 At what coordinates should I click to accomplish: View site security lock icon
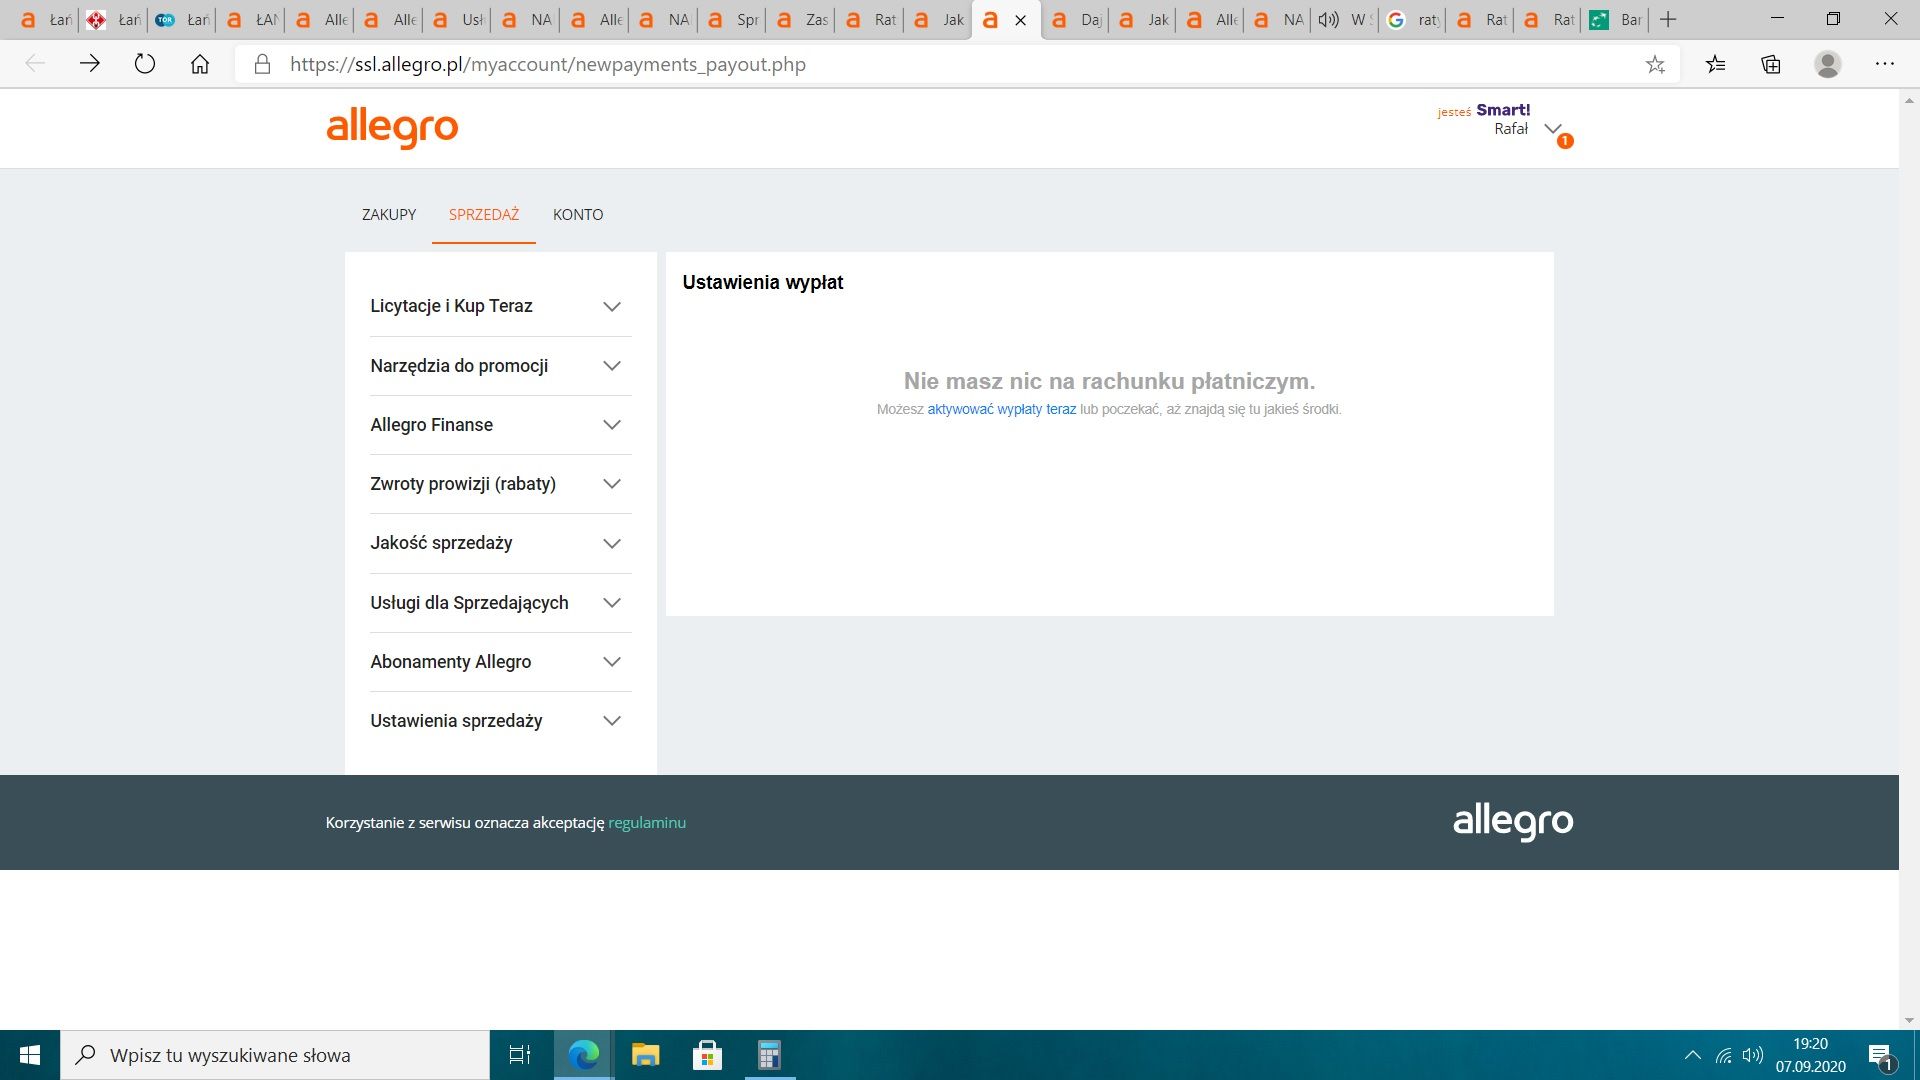pyautogui.click(x=262, y=64)
